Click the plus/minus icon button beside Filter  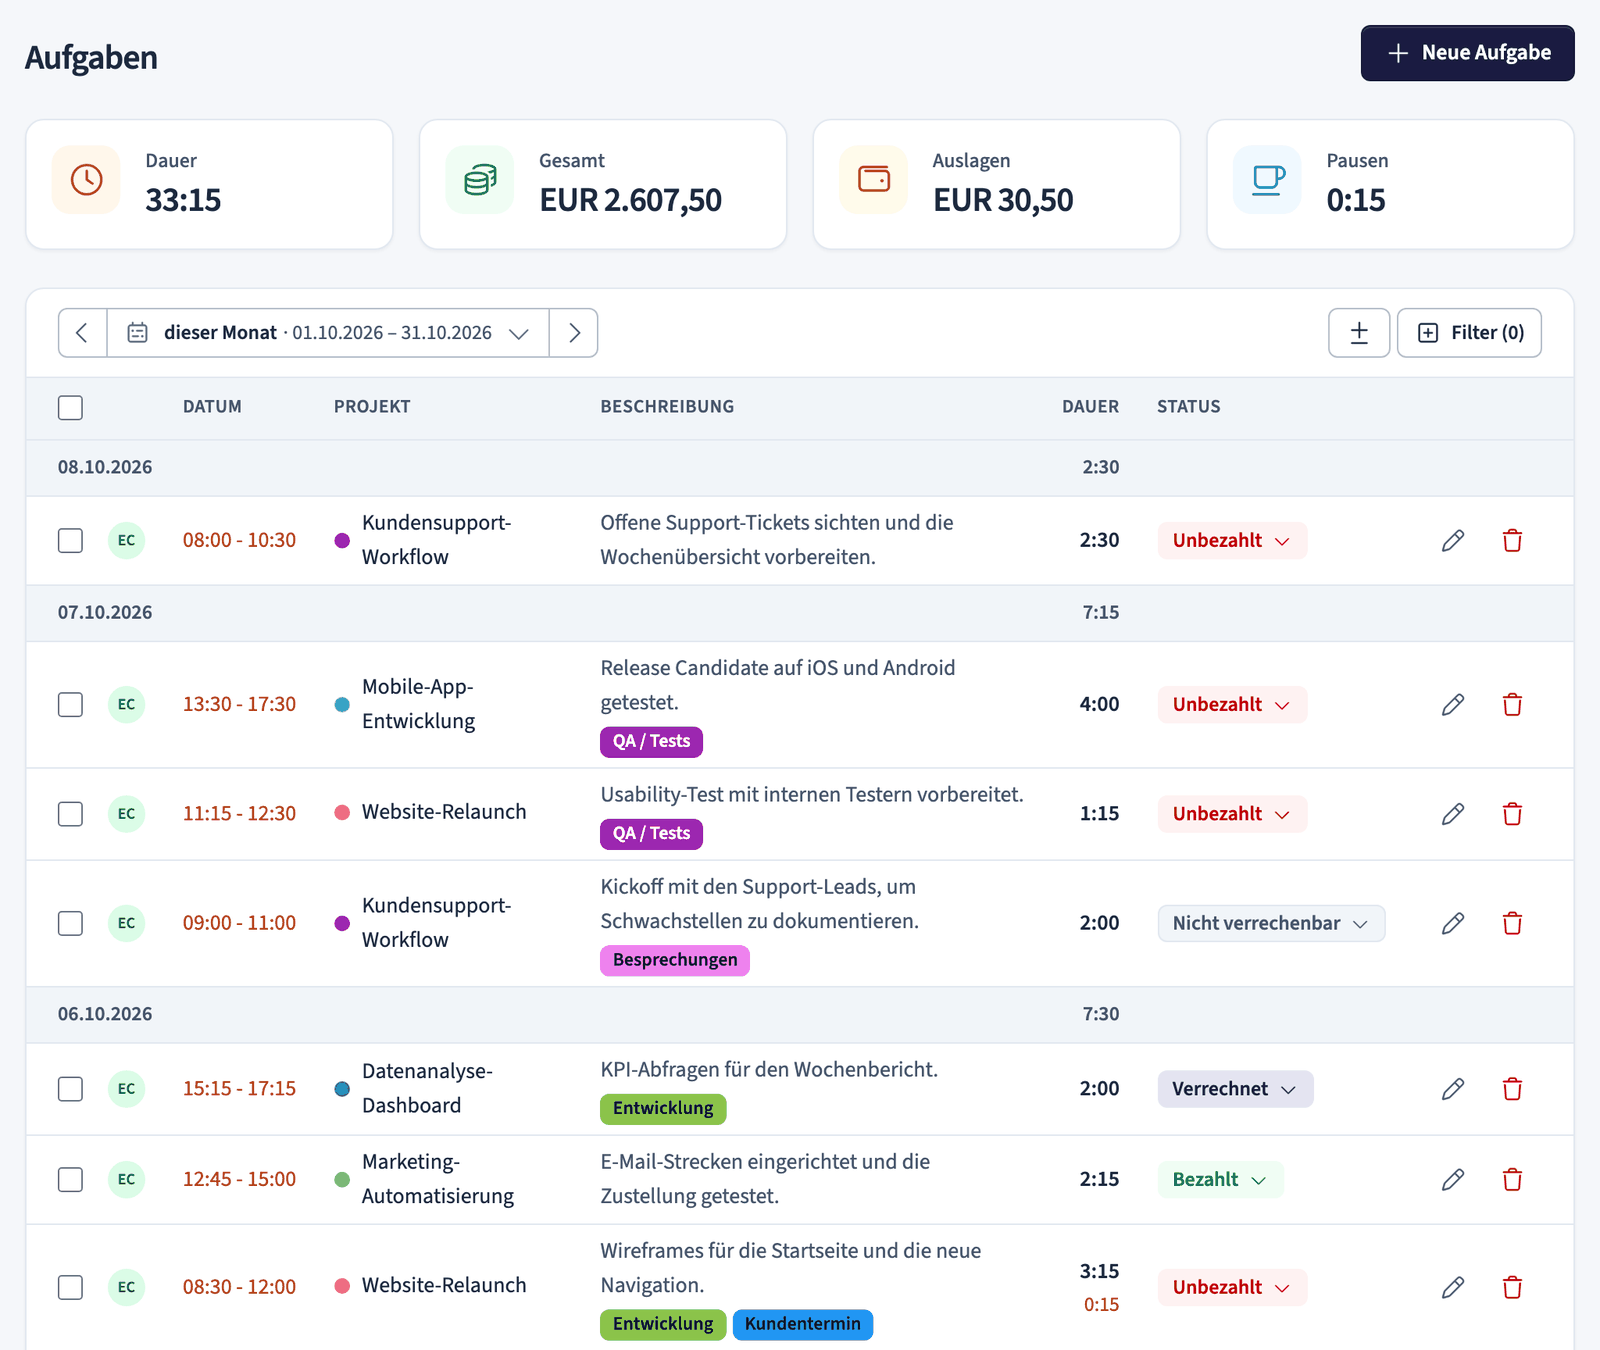click(x=1359, y=333)
